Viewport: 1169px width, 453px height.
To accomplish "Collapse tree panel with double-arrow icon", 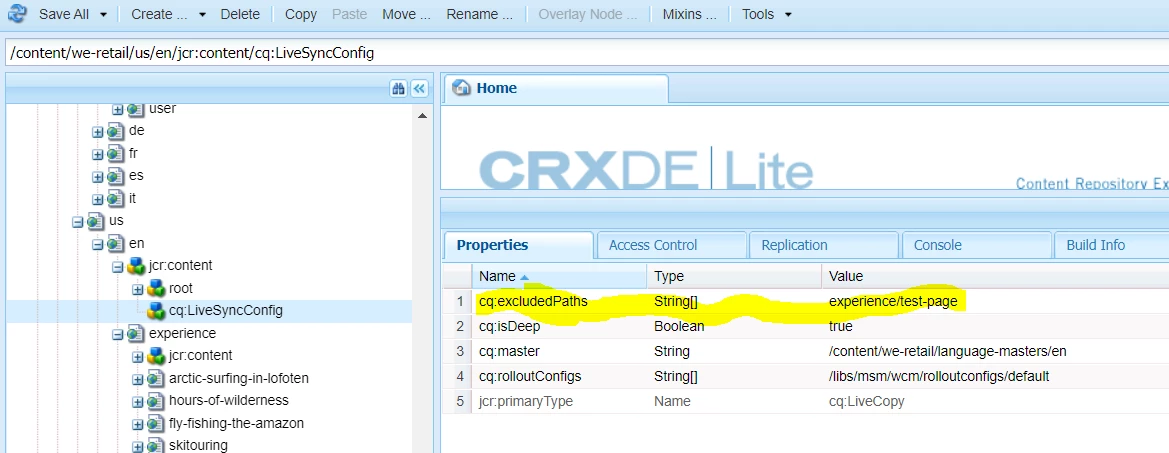I will 420,89.
